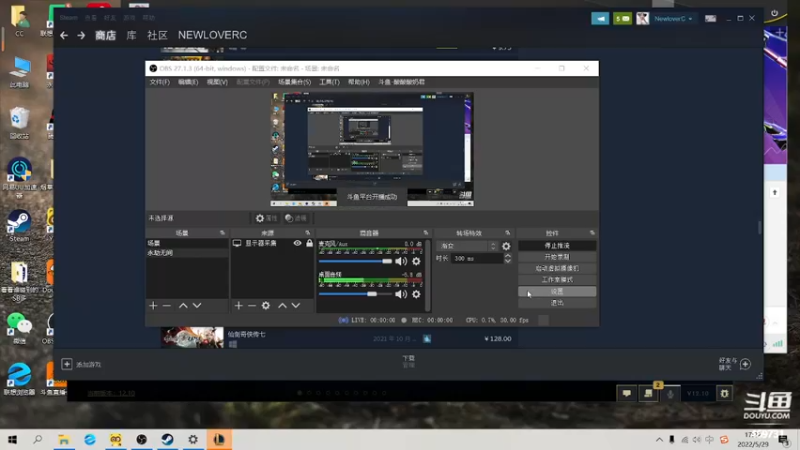Open the green Steam messages inbox icon

(x=622, y=19)
